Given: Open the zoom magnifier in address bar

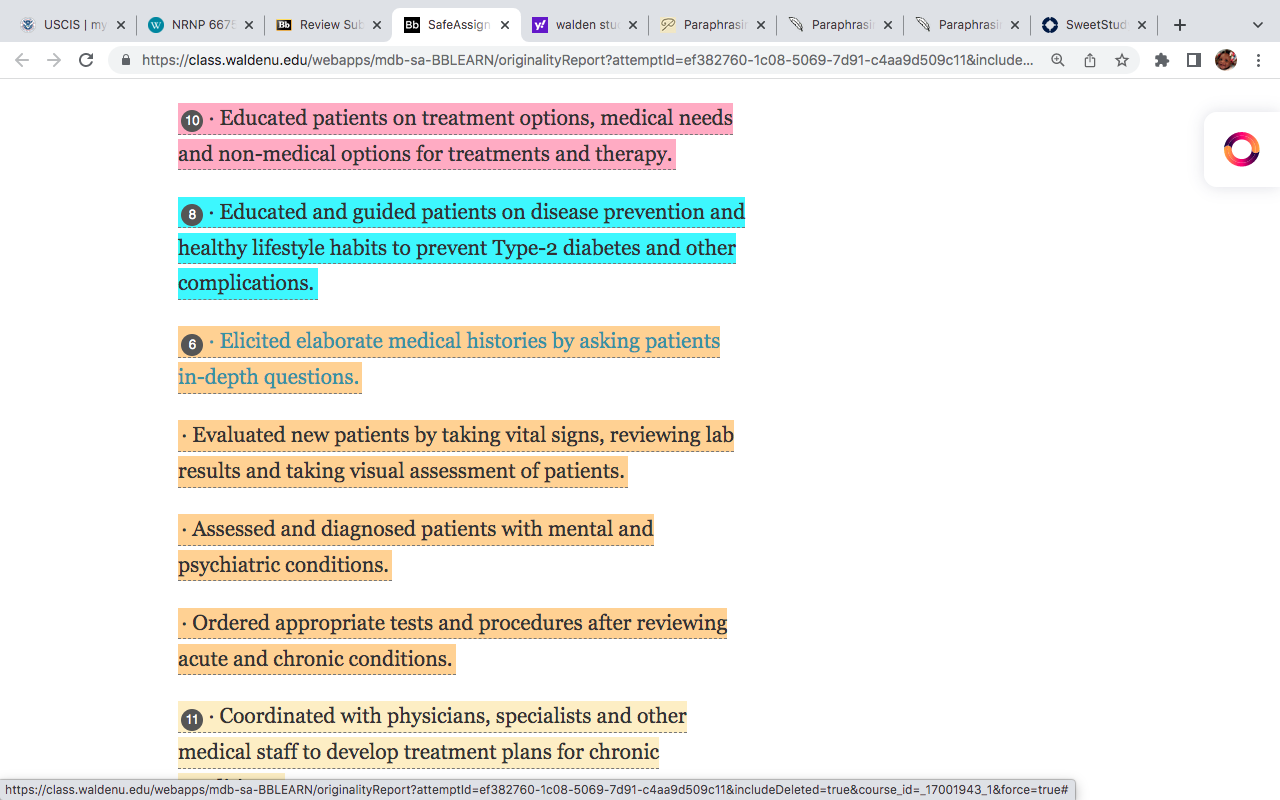Looking at the screenshot, I should coord(1058,60).
